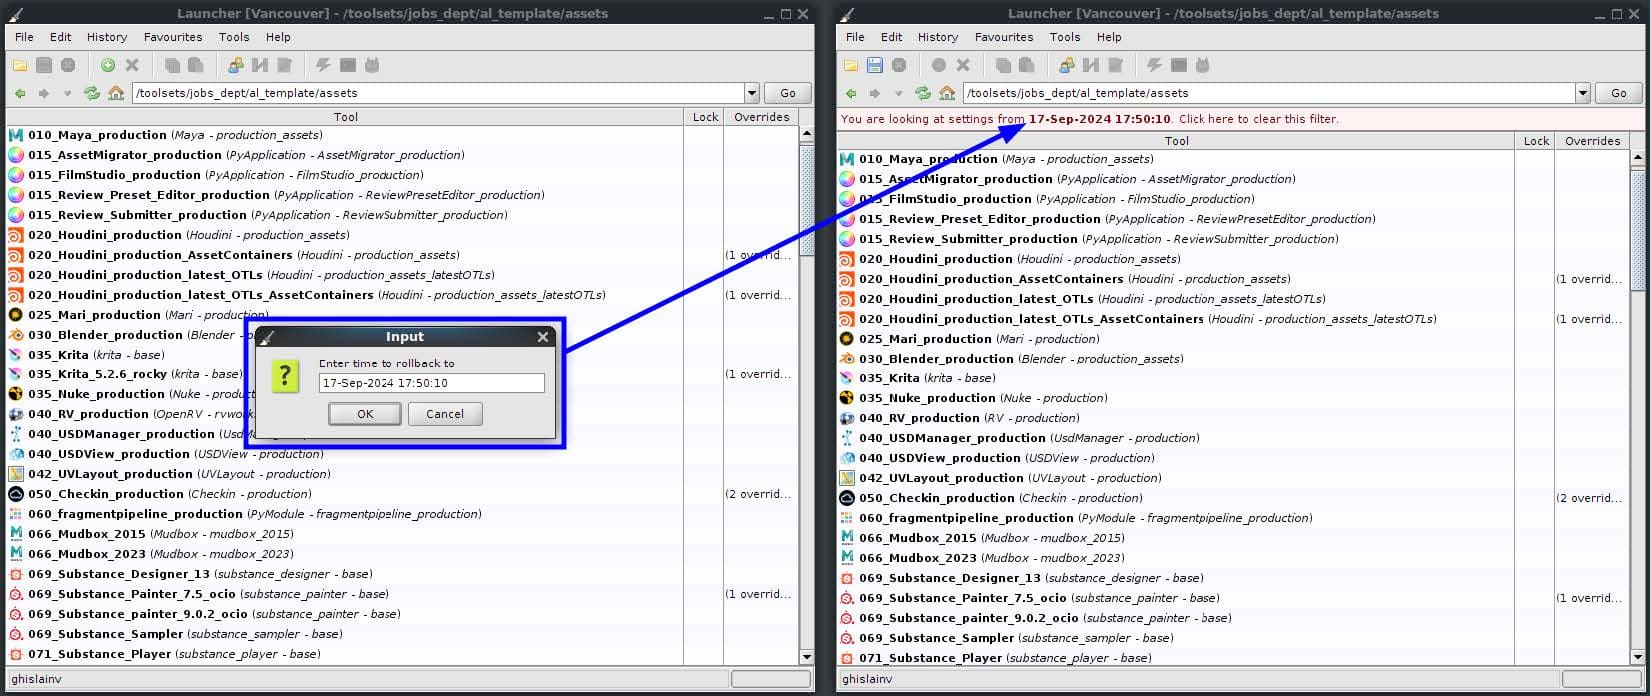Viewport: 1651px width, 696px height.
Task: Click the home icon in right window
Action: point(947,93)
